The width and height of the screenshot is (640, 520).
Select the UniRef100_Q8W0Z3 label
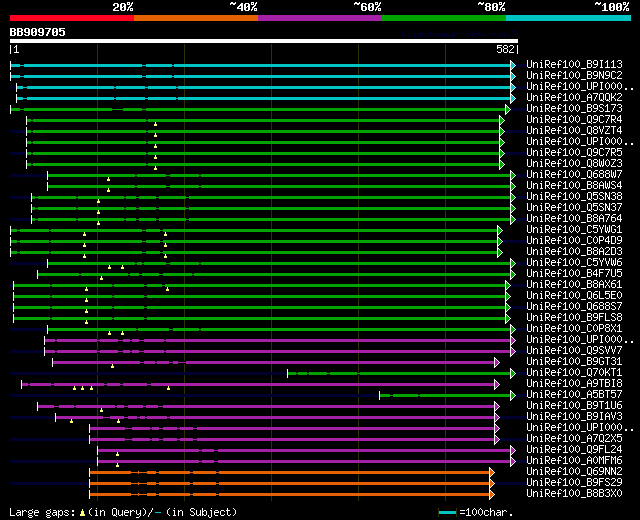(x=574, y=163)
